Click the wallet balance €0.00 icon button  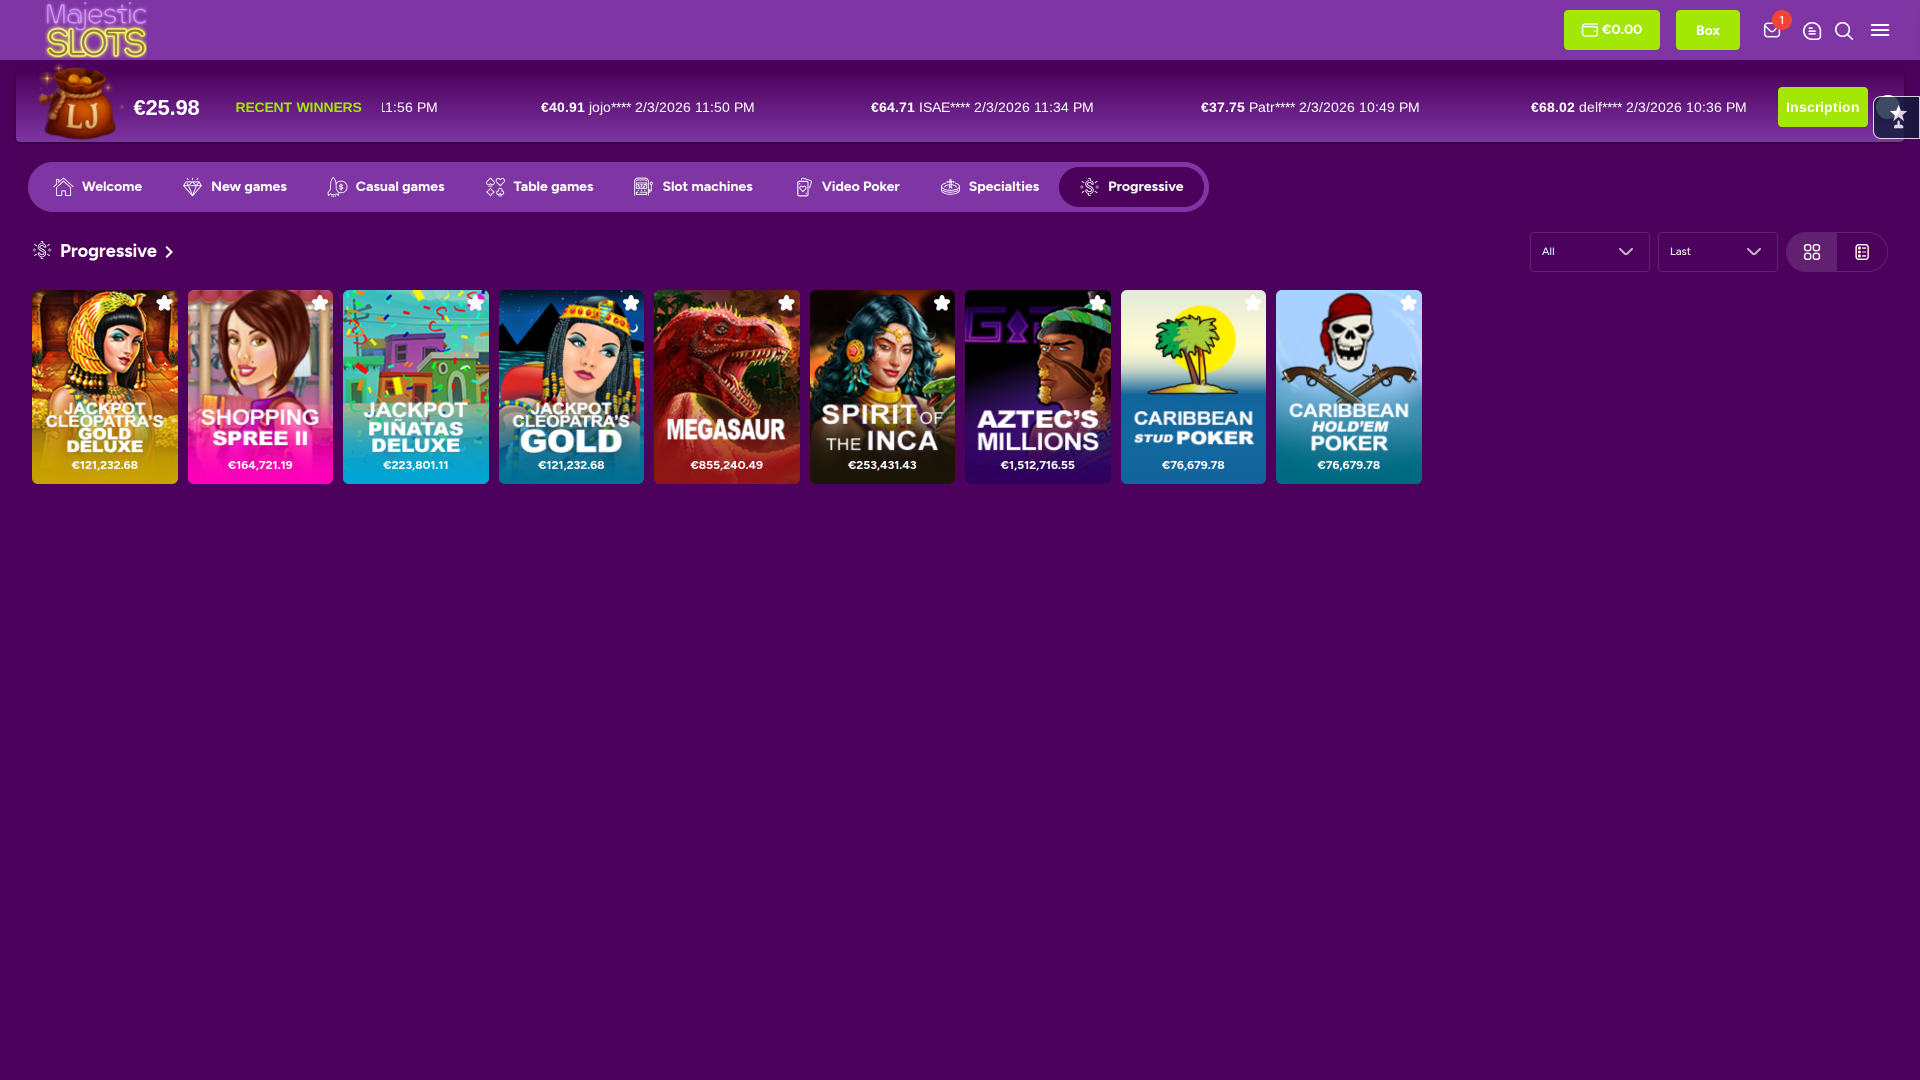(x=1611, y=29)
